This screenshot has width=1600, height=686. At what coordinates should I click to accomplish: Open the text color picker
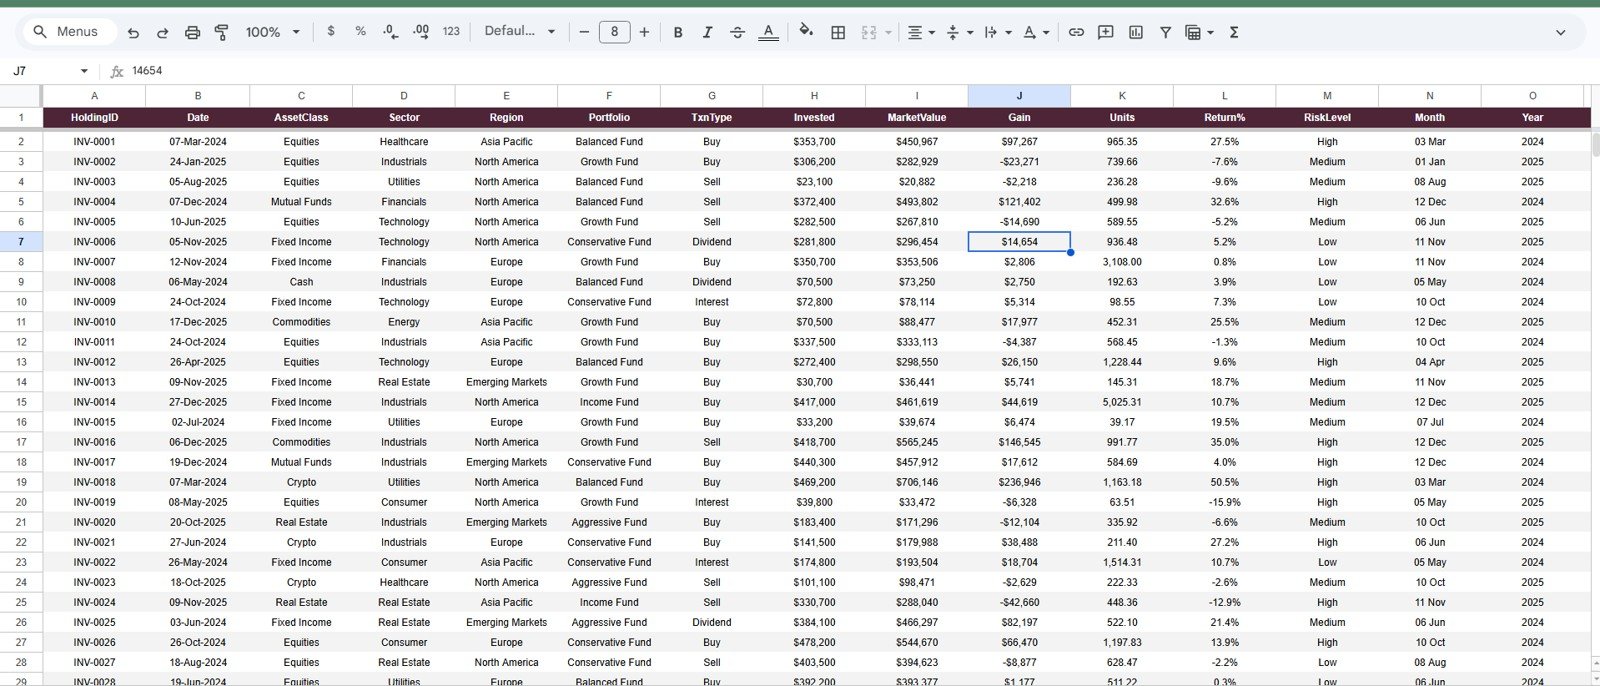tap(768, 32)
